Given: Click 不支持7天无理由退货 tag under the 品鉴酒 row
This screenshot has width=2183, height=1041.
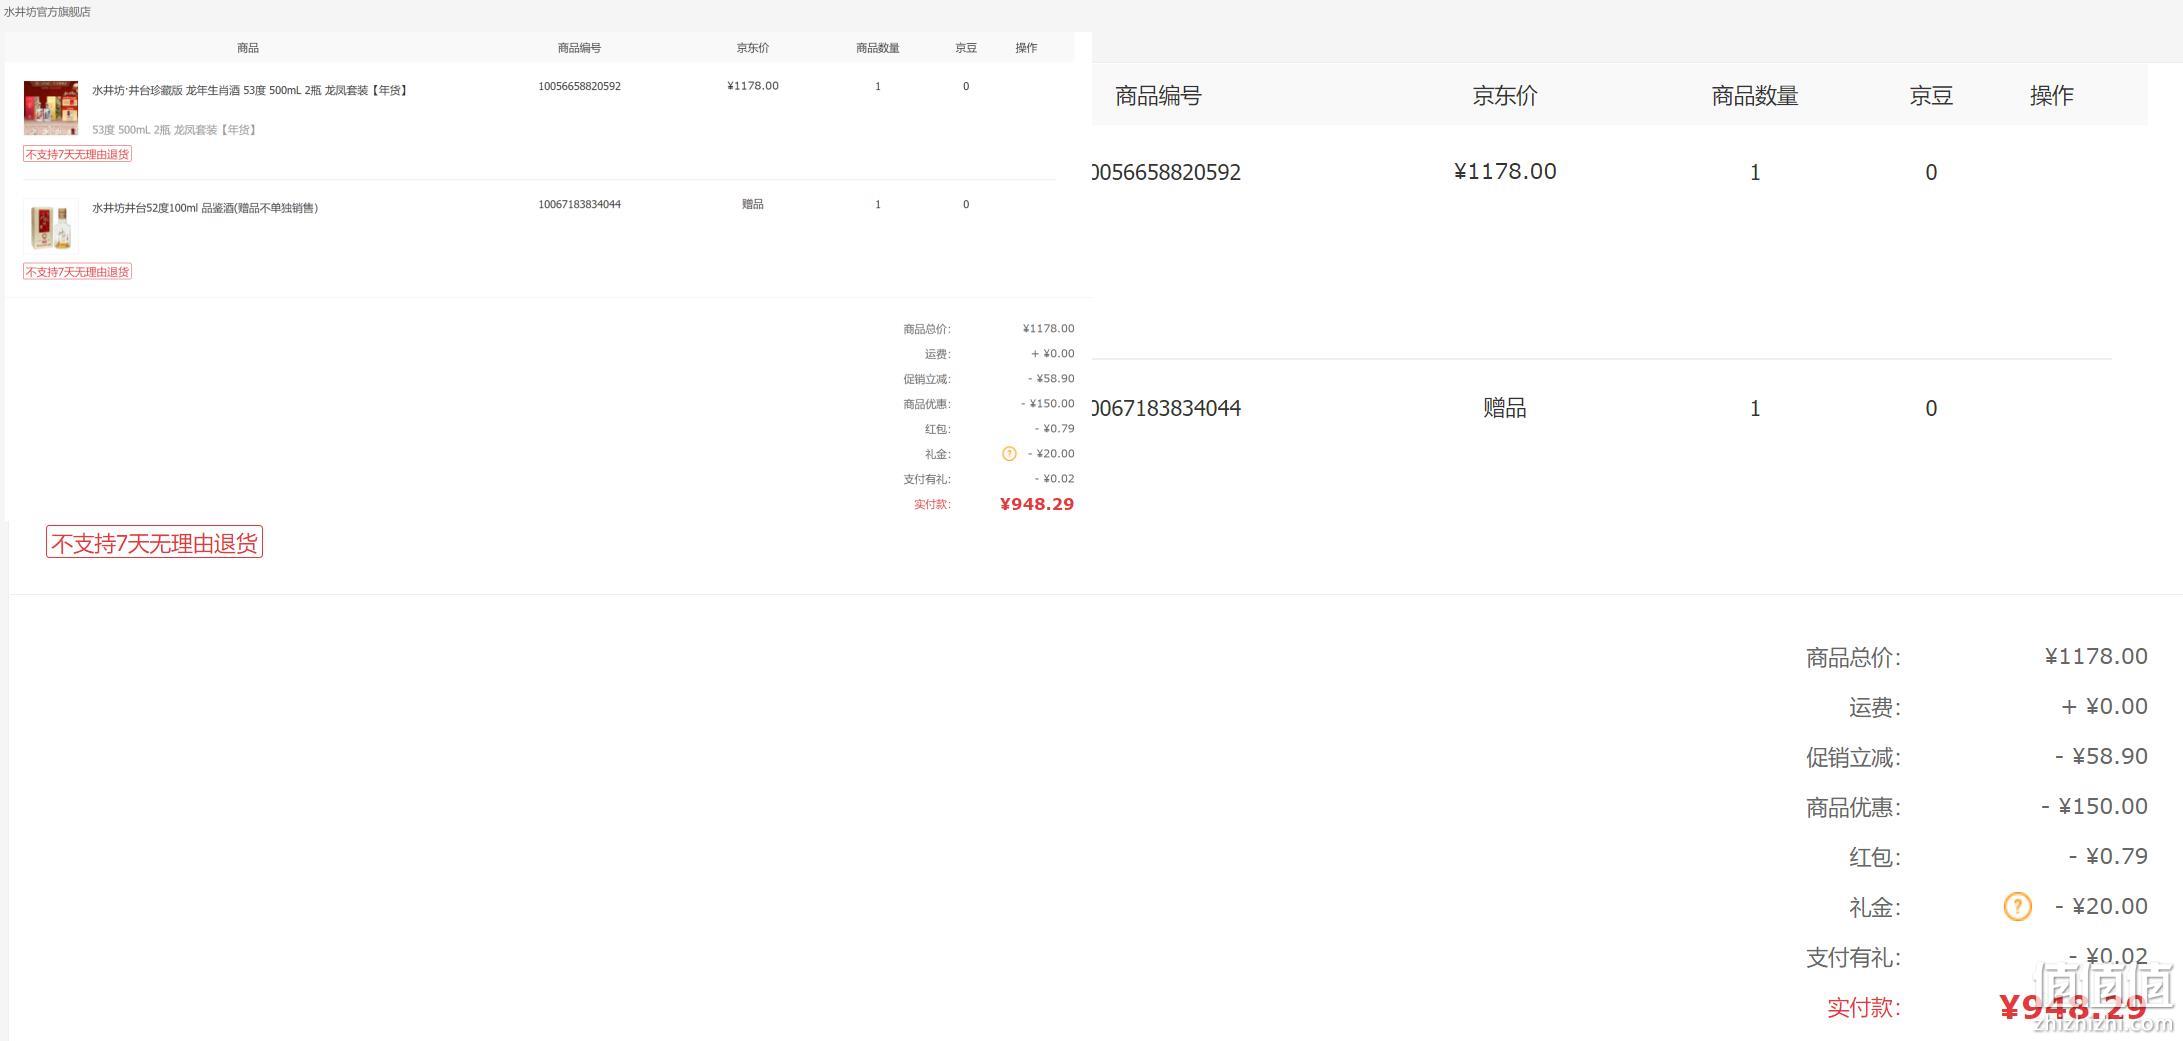Looking at the screenshot, I should click(78, 272).
